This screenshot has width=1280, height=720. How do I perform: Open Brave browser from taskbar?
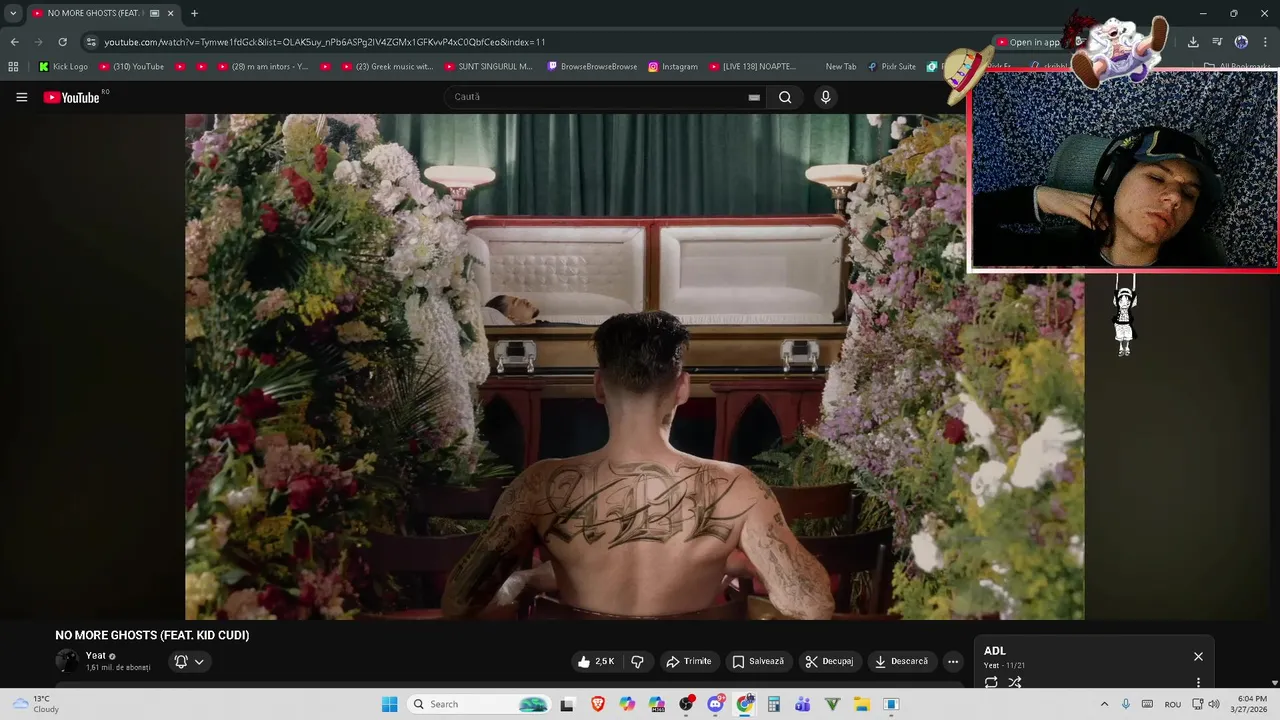coord(597,704)
